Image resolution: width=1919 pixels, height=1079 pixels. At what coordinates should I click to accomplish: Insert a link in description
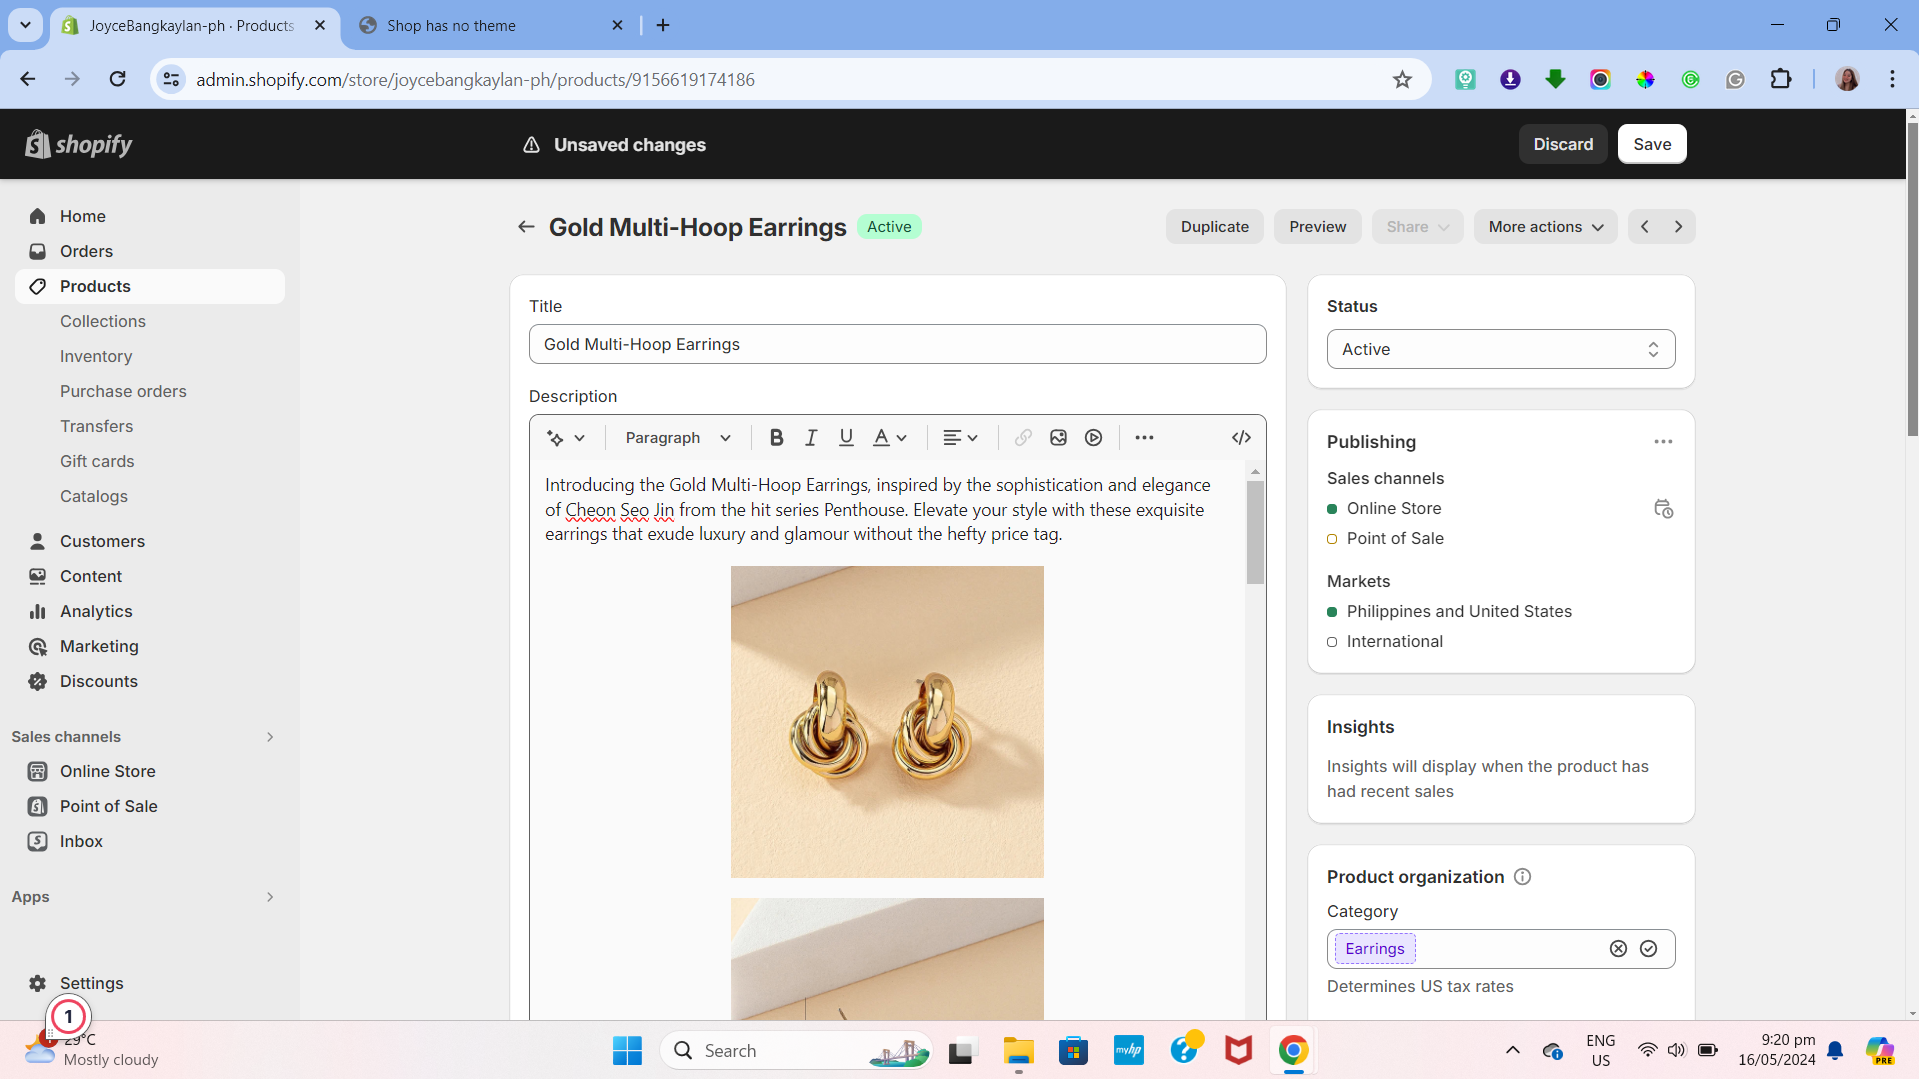pos(1023,438)
